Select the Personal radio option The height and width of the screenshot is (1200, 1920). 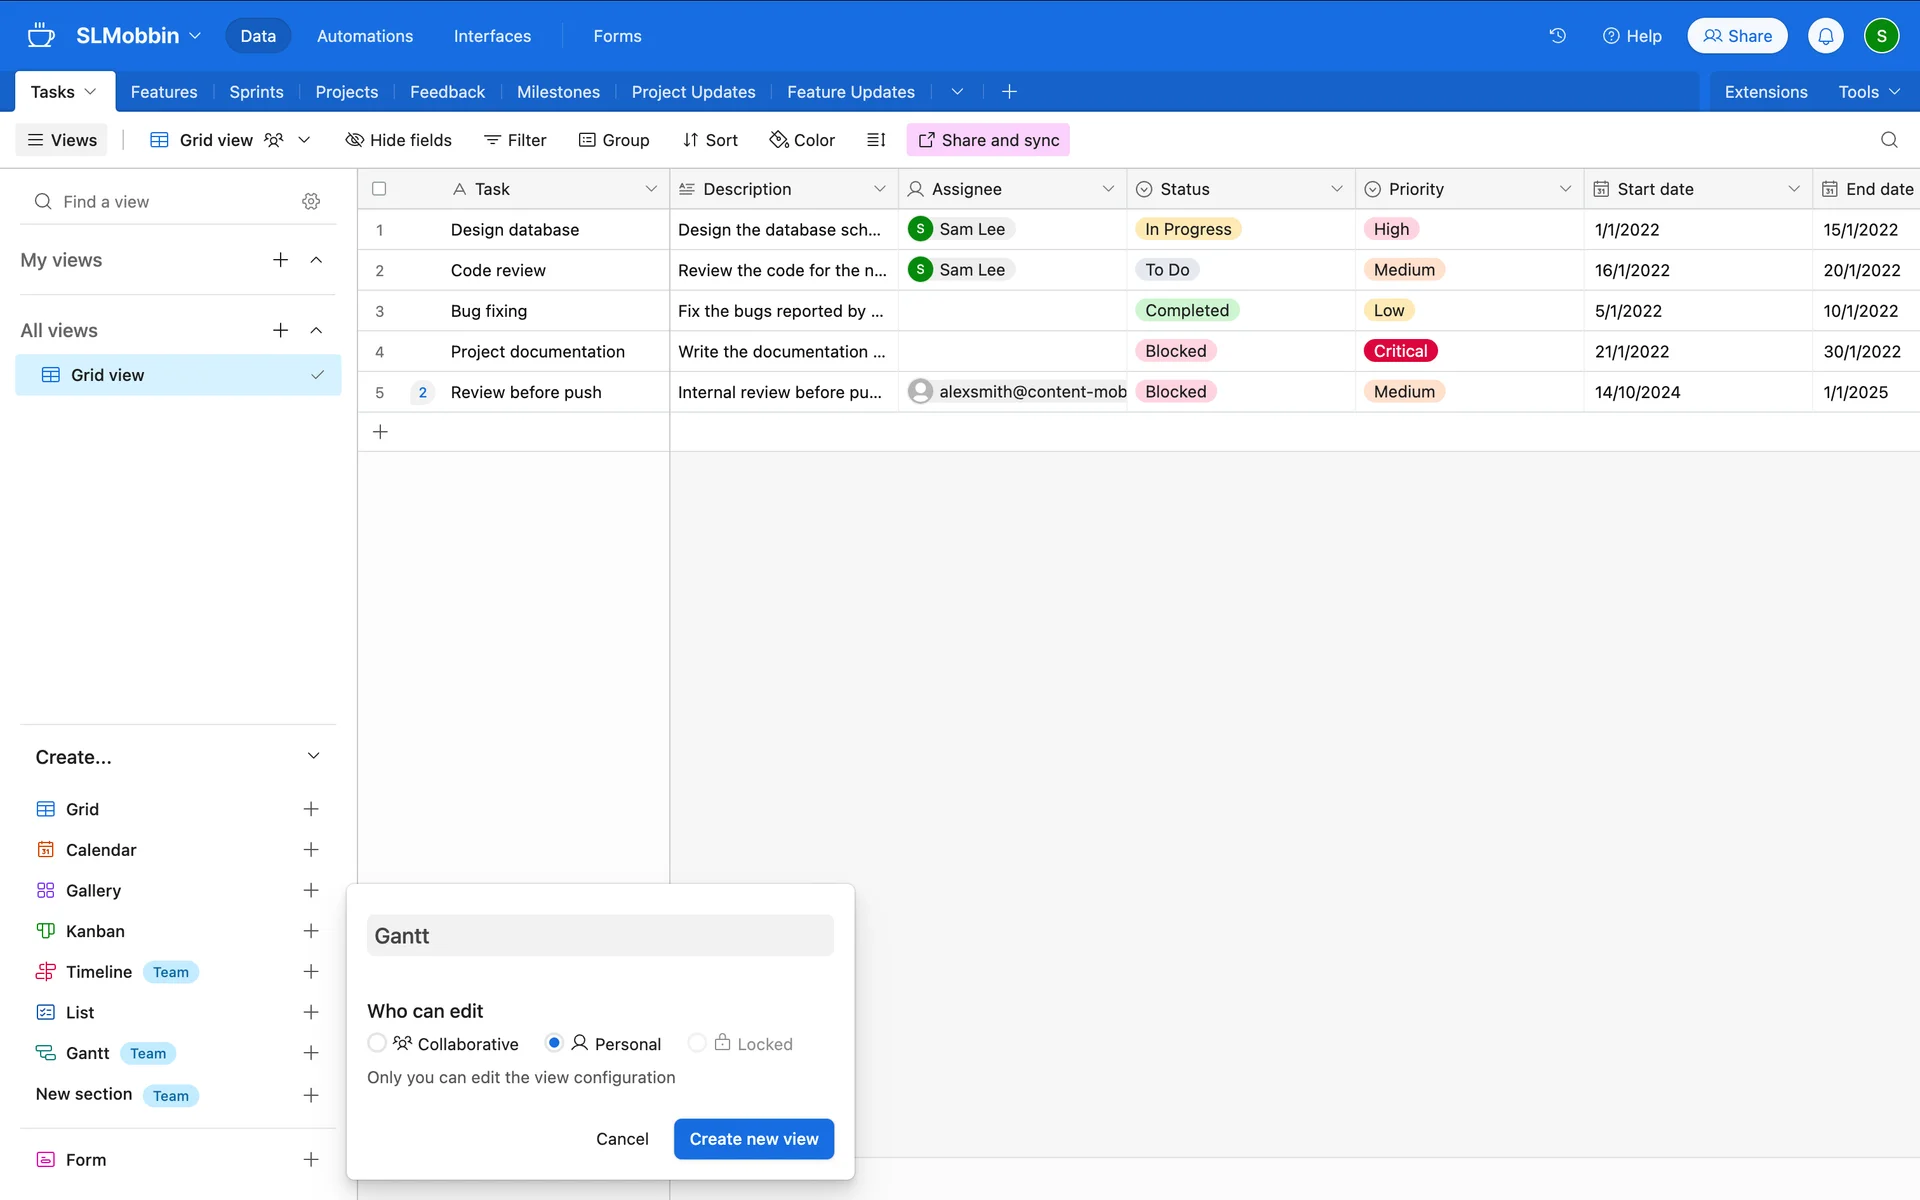click(554, 1043)
